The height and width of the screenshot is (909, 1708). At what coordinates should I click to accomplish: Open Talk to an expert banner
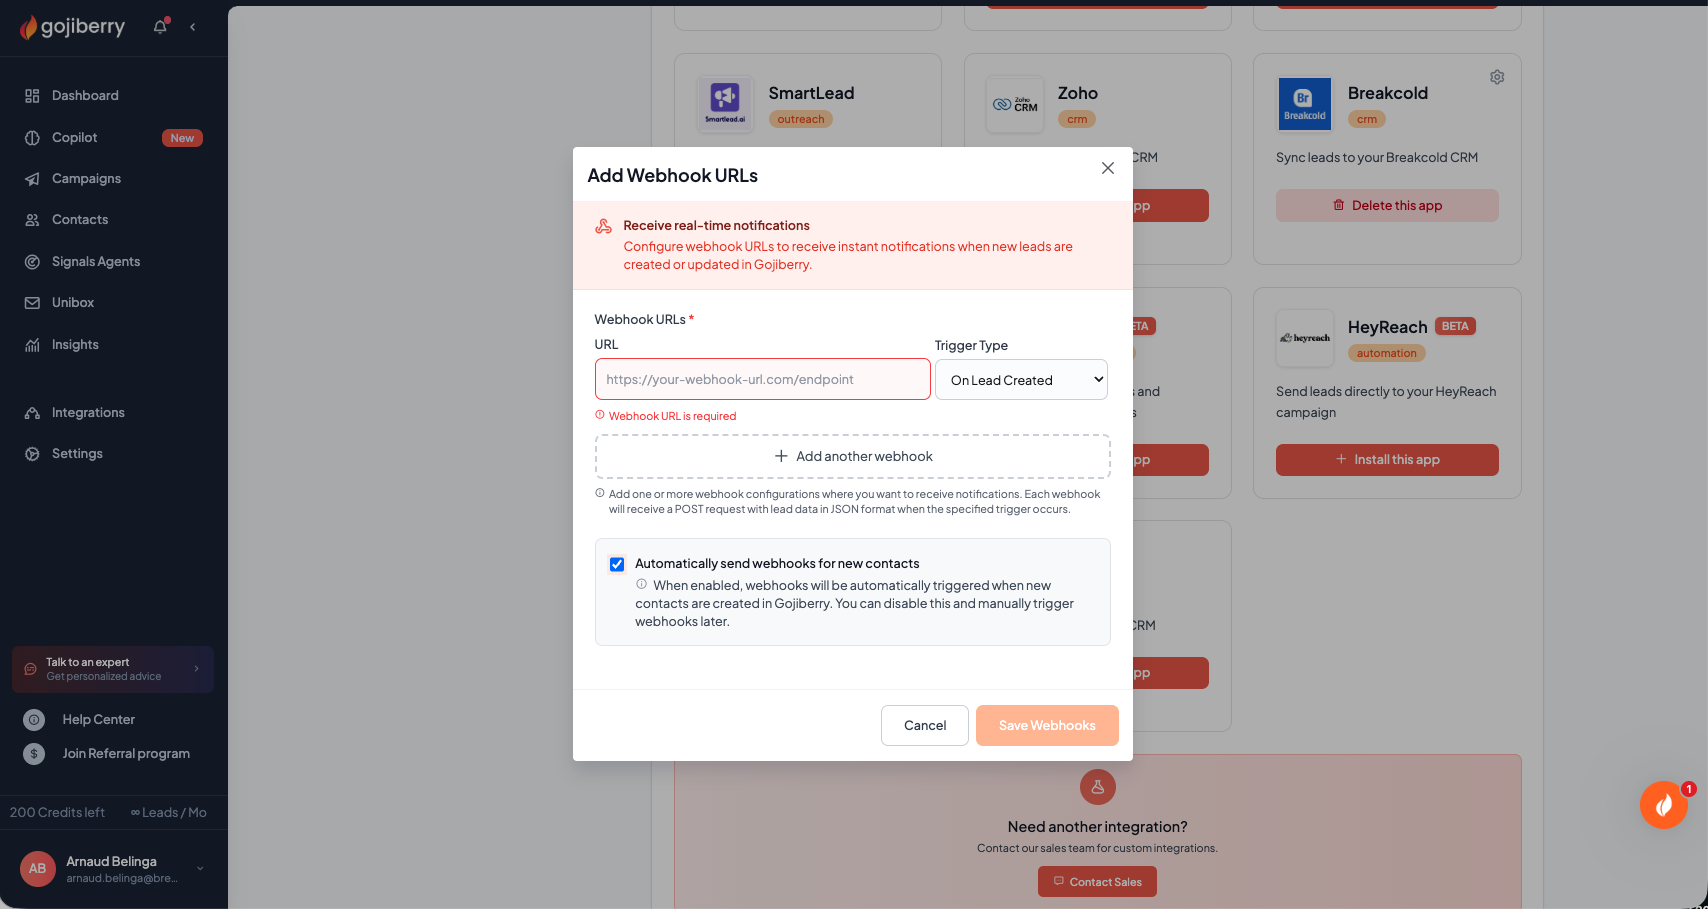click(113, 670)
